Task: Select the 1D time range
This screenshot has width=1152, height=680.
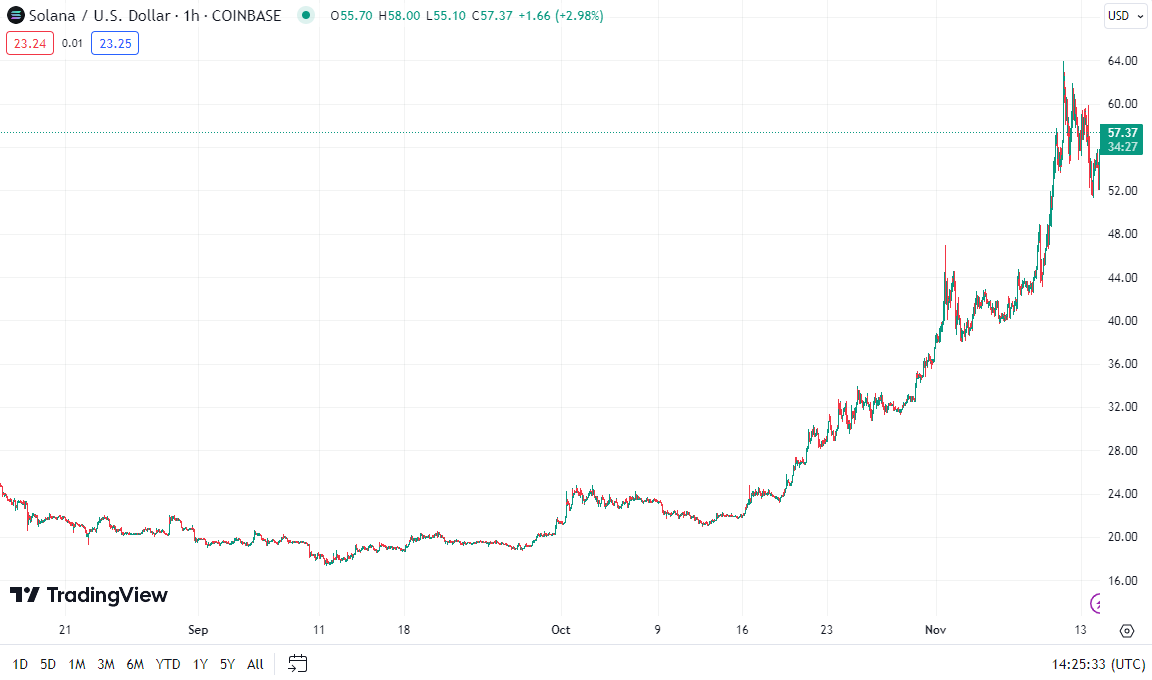Action: point(20,664)
